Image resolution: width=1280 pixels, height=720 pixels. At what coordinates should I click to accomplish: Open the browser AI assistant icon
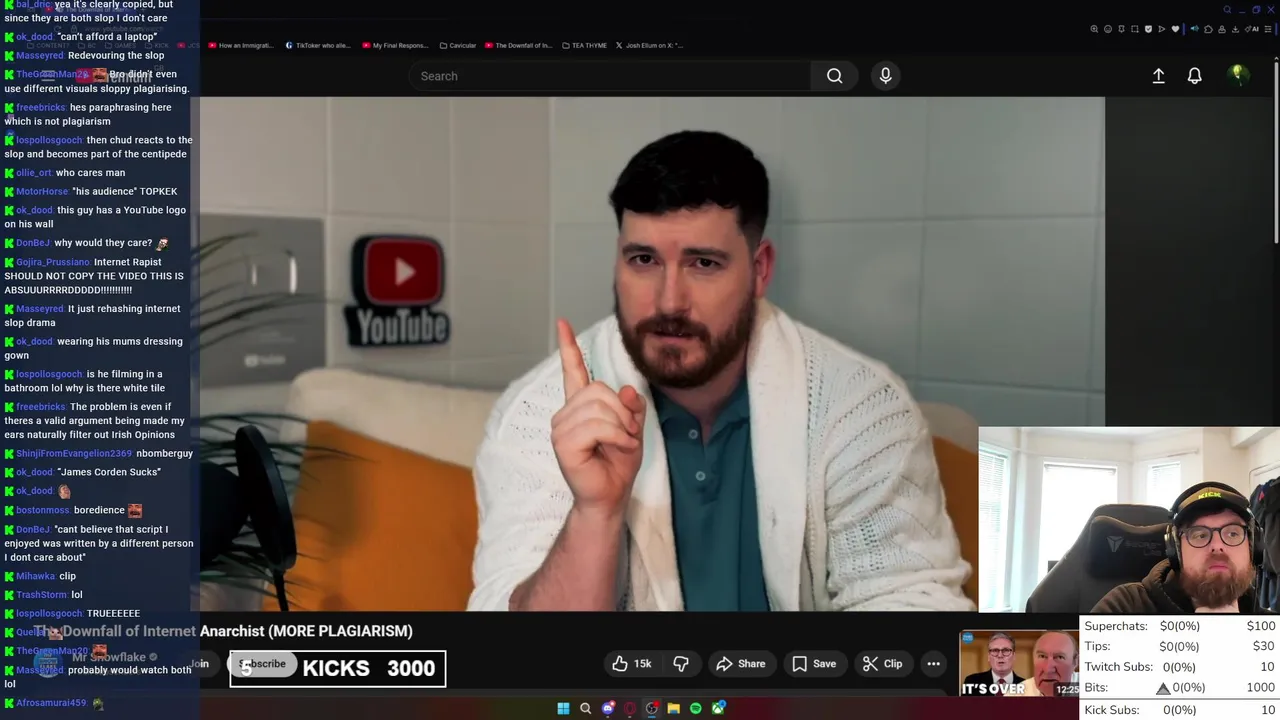click(x=1252, y=29)
